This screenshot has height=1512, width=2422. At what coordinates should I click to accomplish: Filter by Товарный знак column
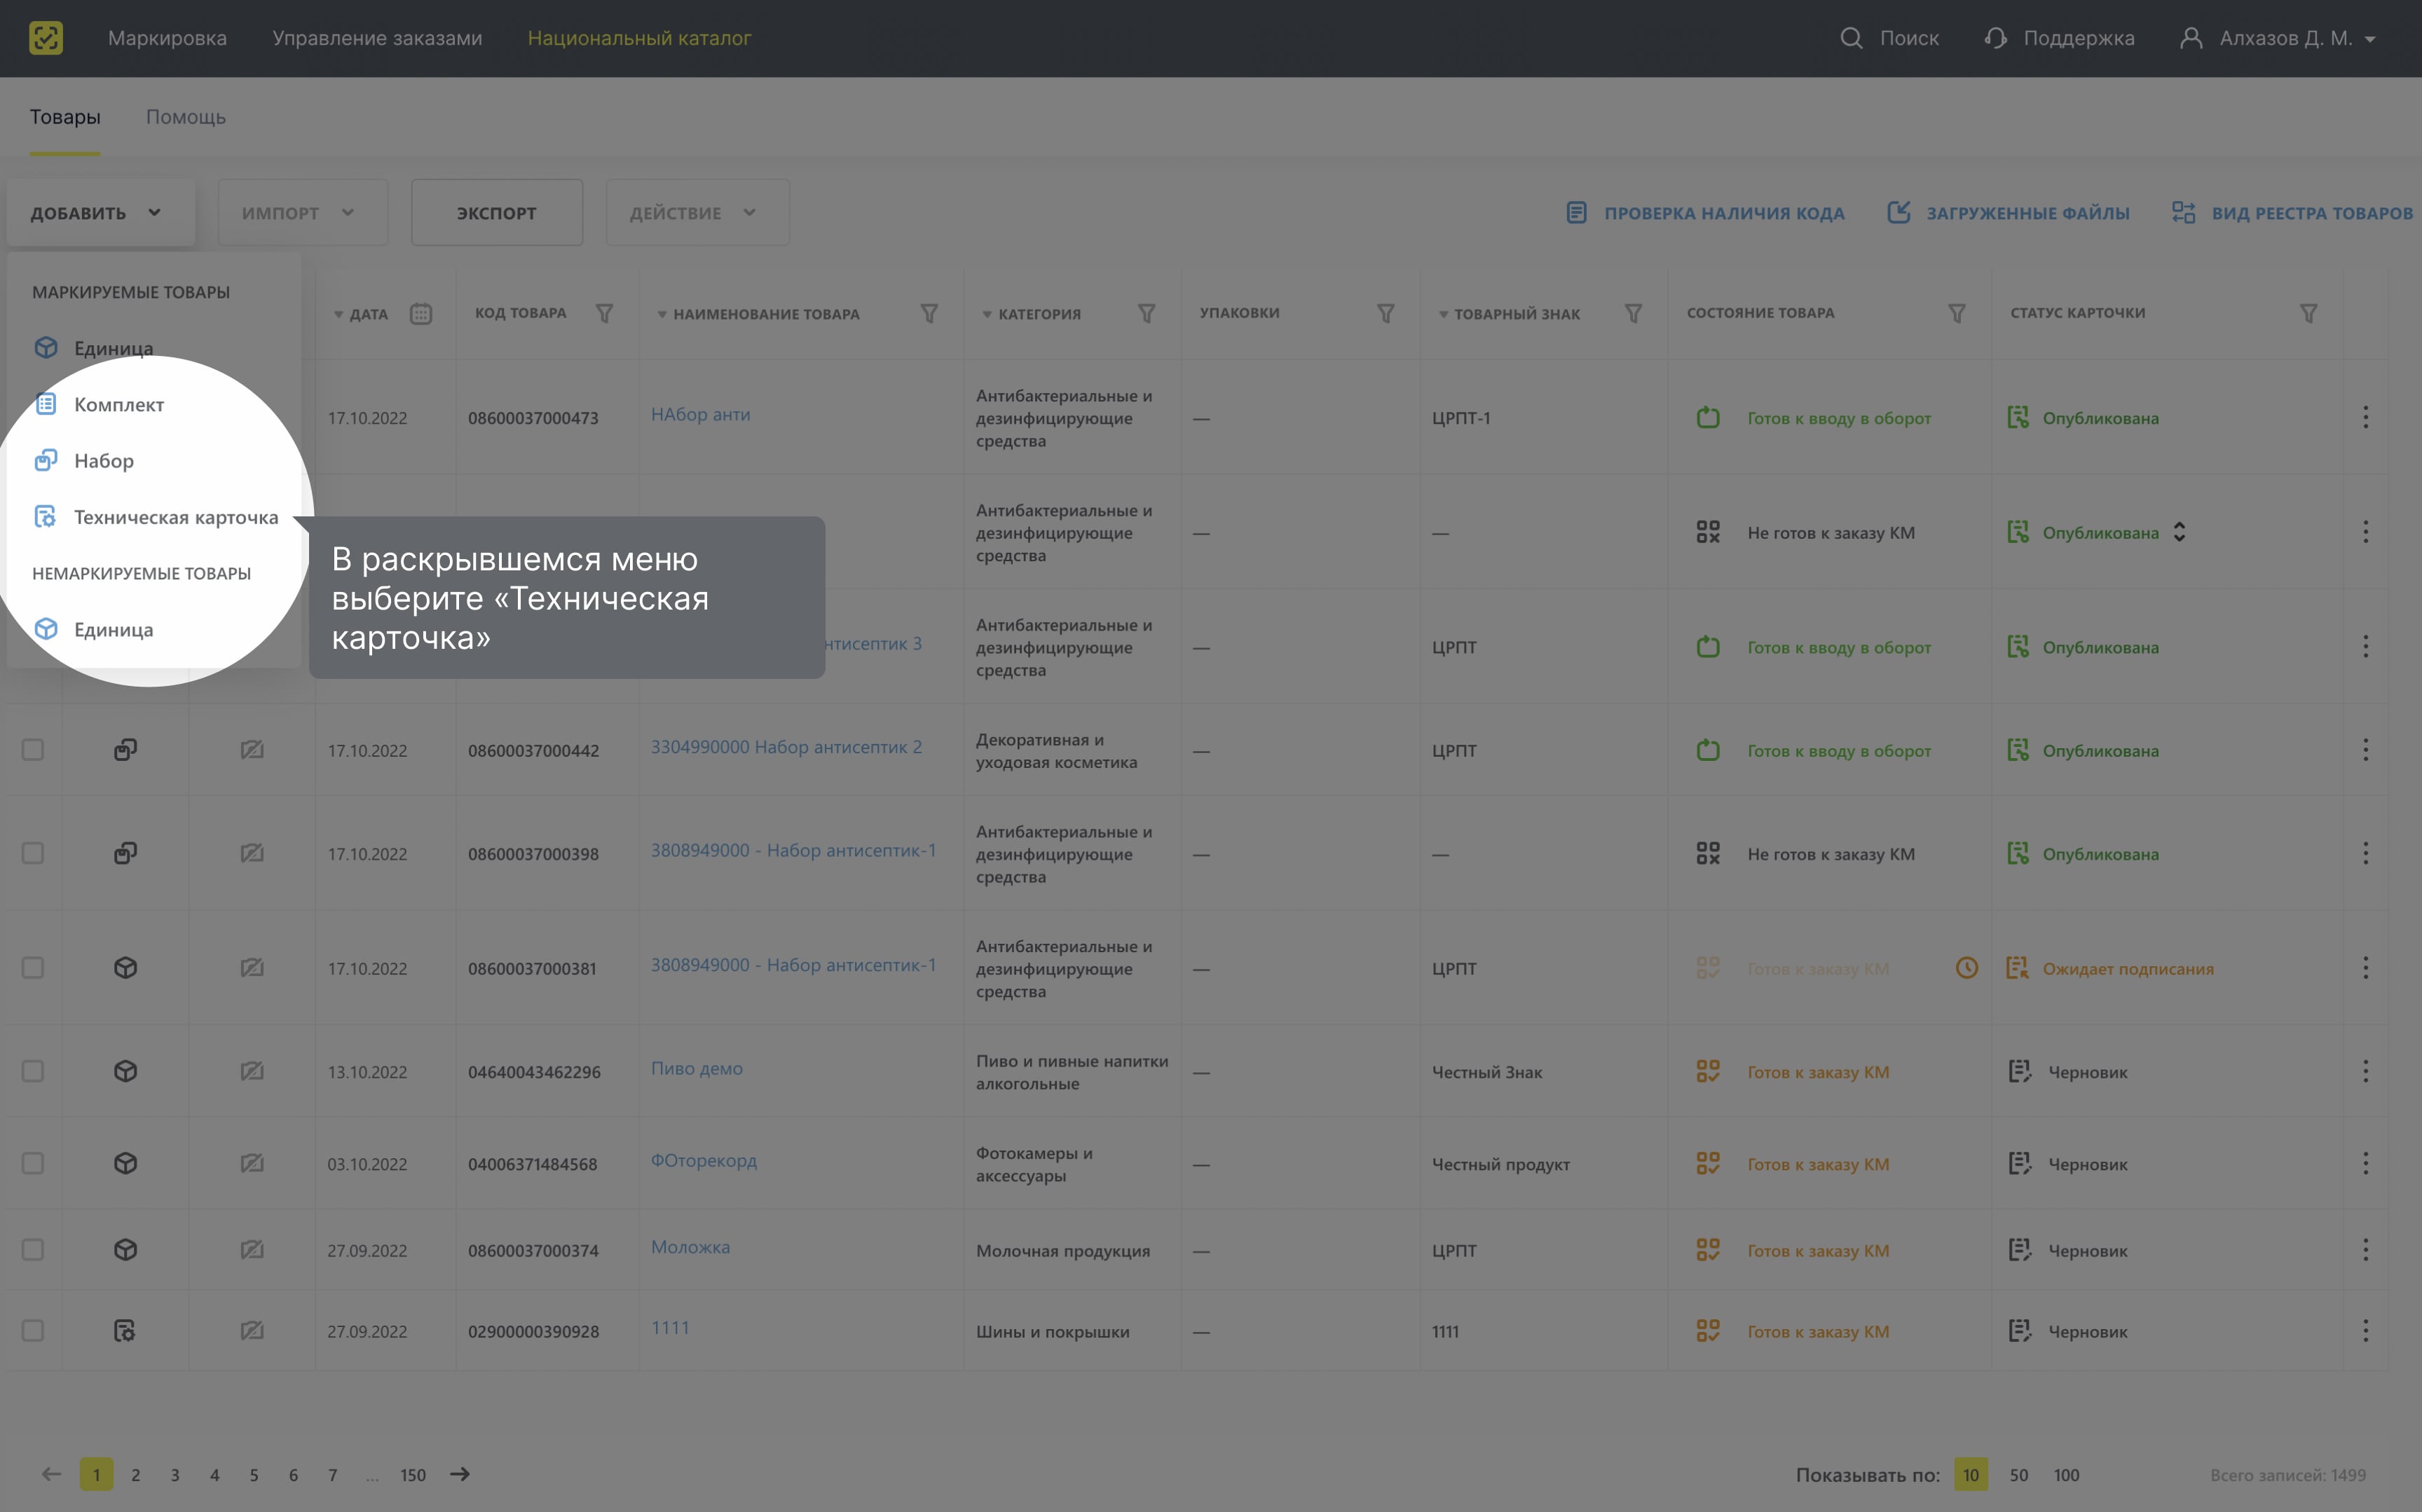(x=1633, y=314)
